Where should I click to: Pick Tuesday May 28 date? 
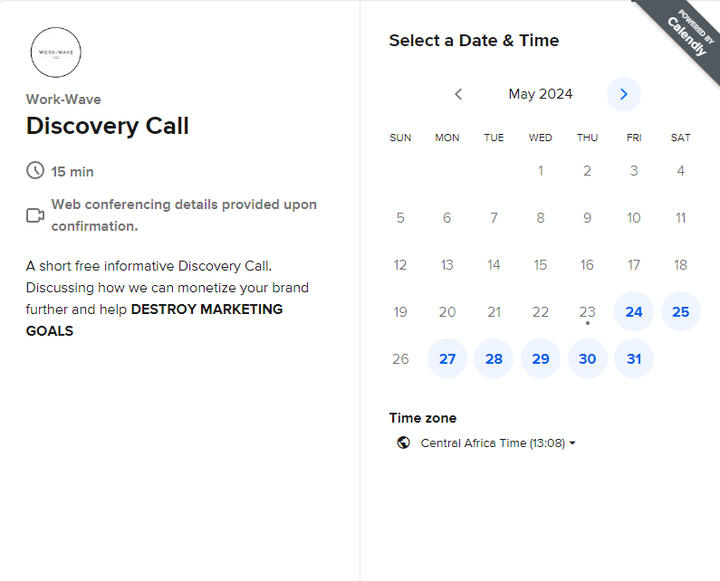click(x=493, y=359)
